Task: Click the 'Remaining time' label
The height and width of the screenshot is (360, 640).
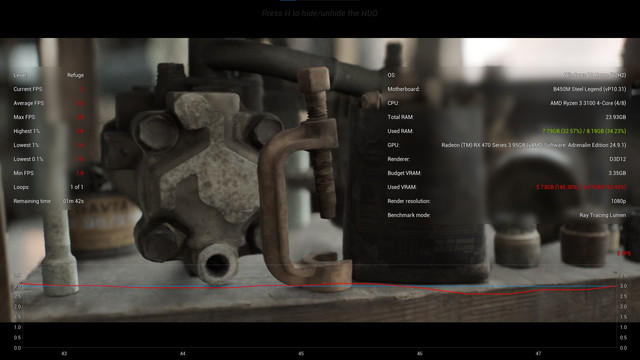Action: [32, 201]
